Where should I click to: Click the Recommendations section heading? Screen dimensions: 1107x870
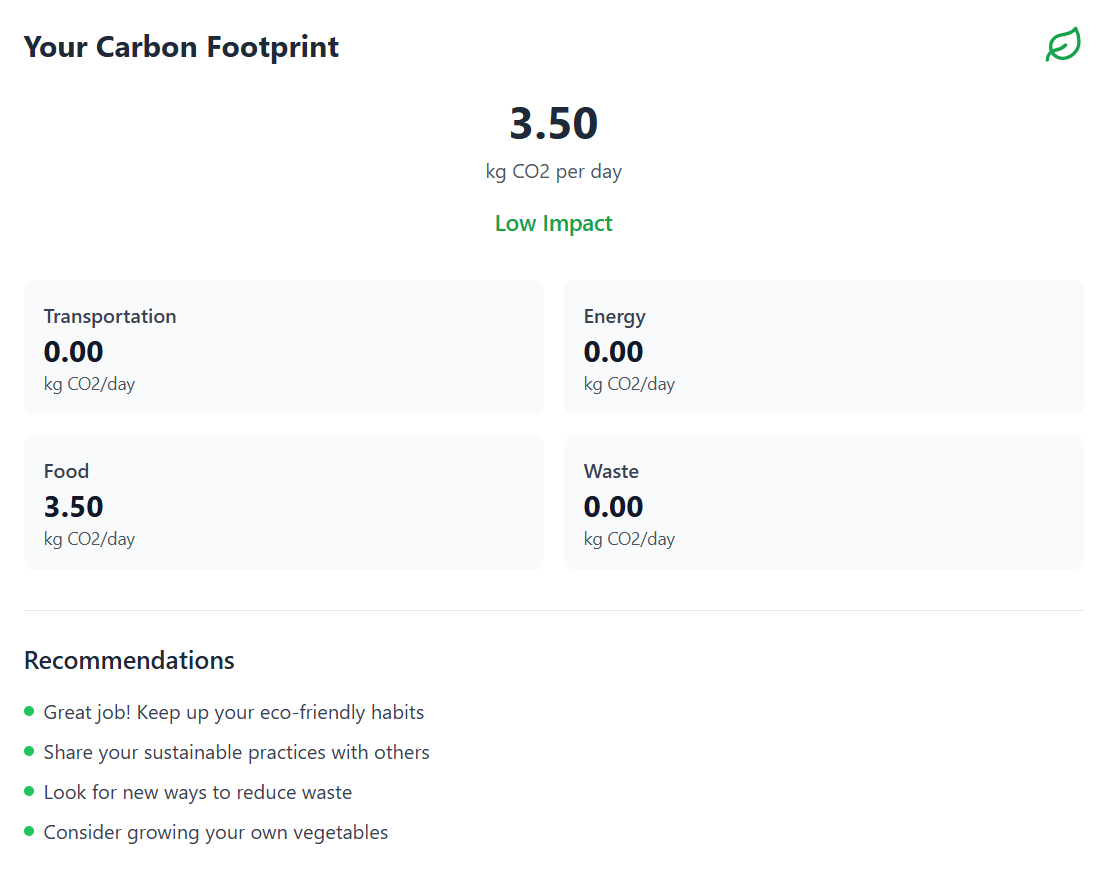coord(129,660)
